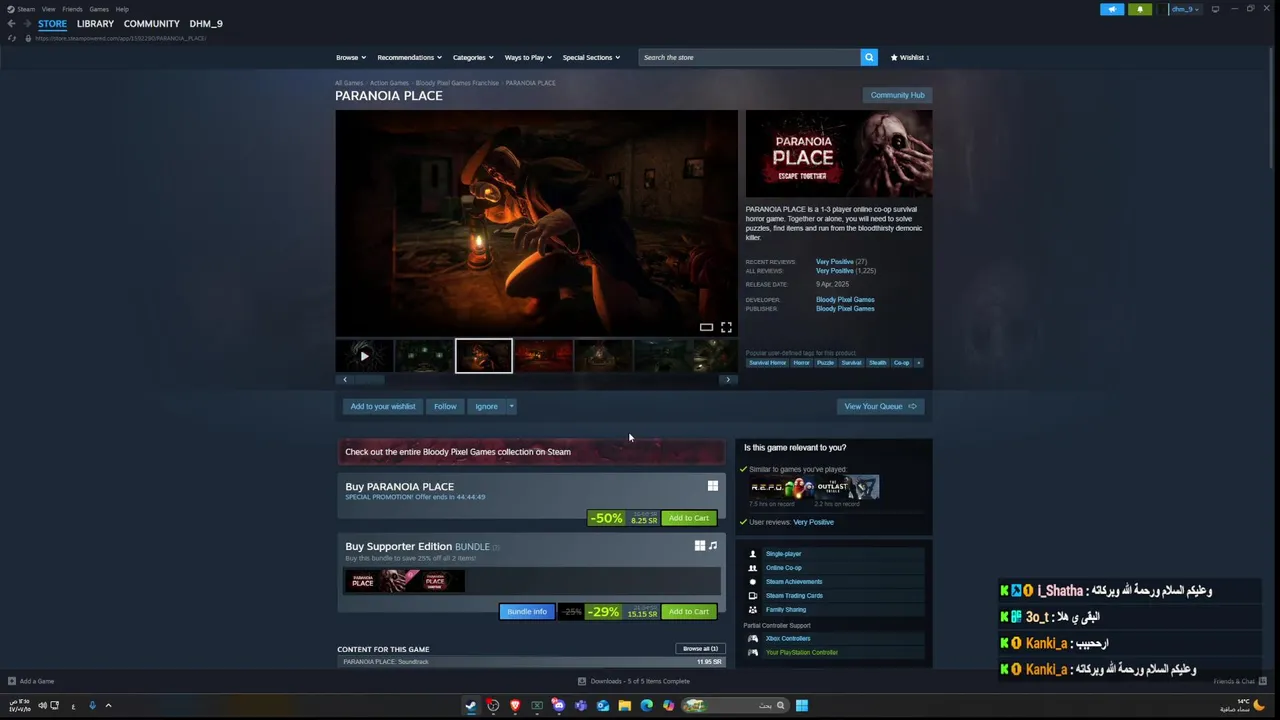Click the Steam Achievements feature icon
Image resolution: width=1280 pixels, height=720 pixels.
click(753, 582)
